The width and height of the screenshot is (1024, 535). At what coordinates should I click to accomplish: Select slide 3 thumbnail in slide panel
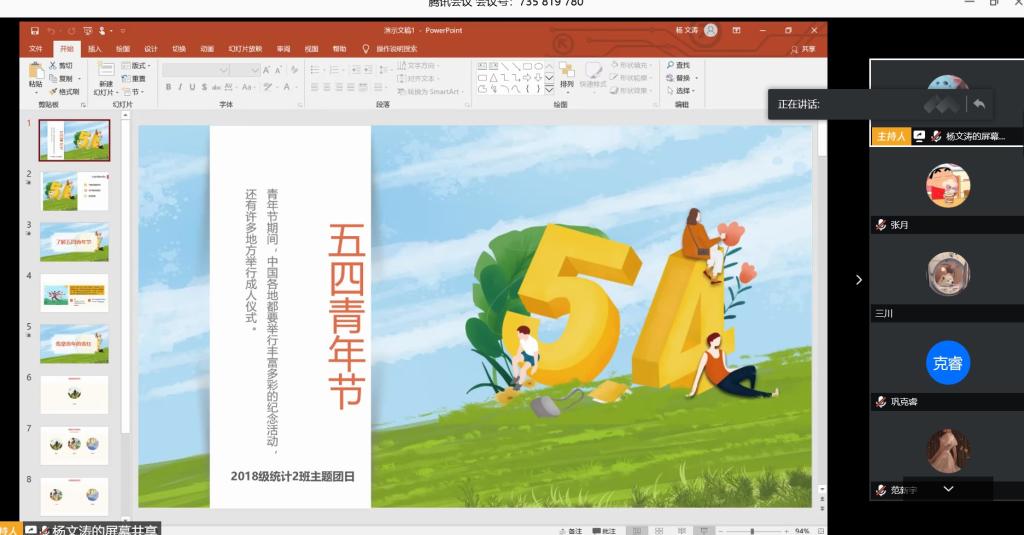click(74, 242)
